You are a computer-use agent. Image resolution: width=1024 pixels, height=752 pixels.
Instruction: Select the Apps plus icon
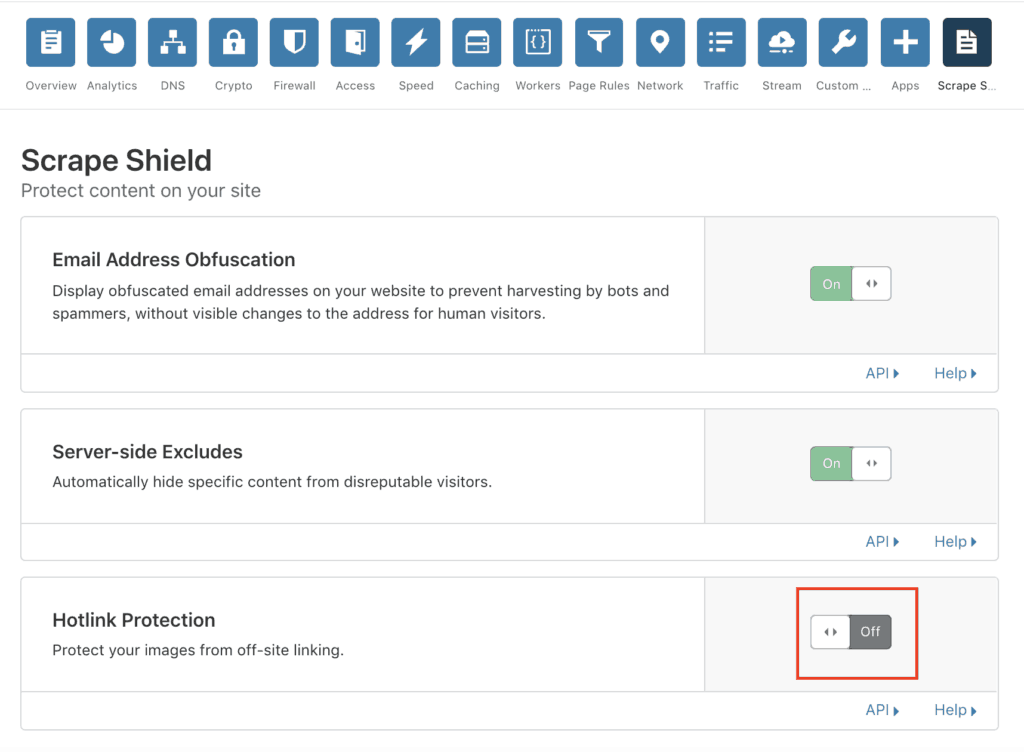[x=904, y=42]
